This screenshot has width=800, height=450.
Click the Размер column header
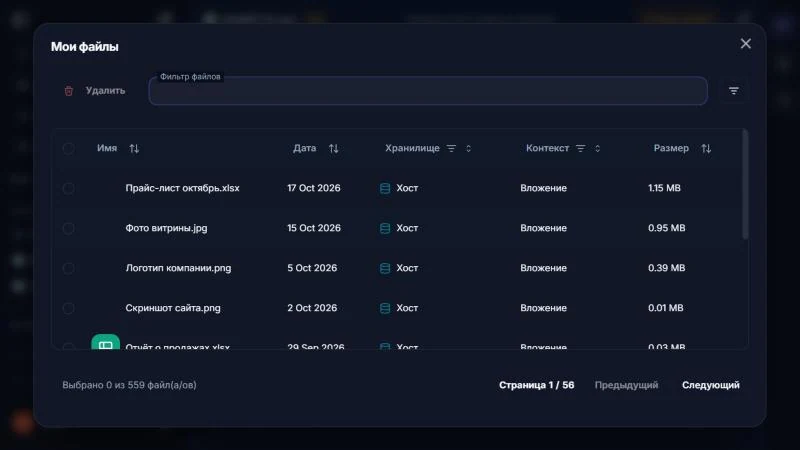tap(671, 148)
